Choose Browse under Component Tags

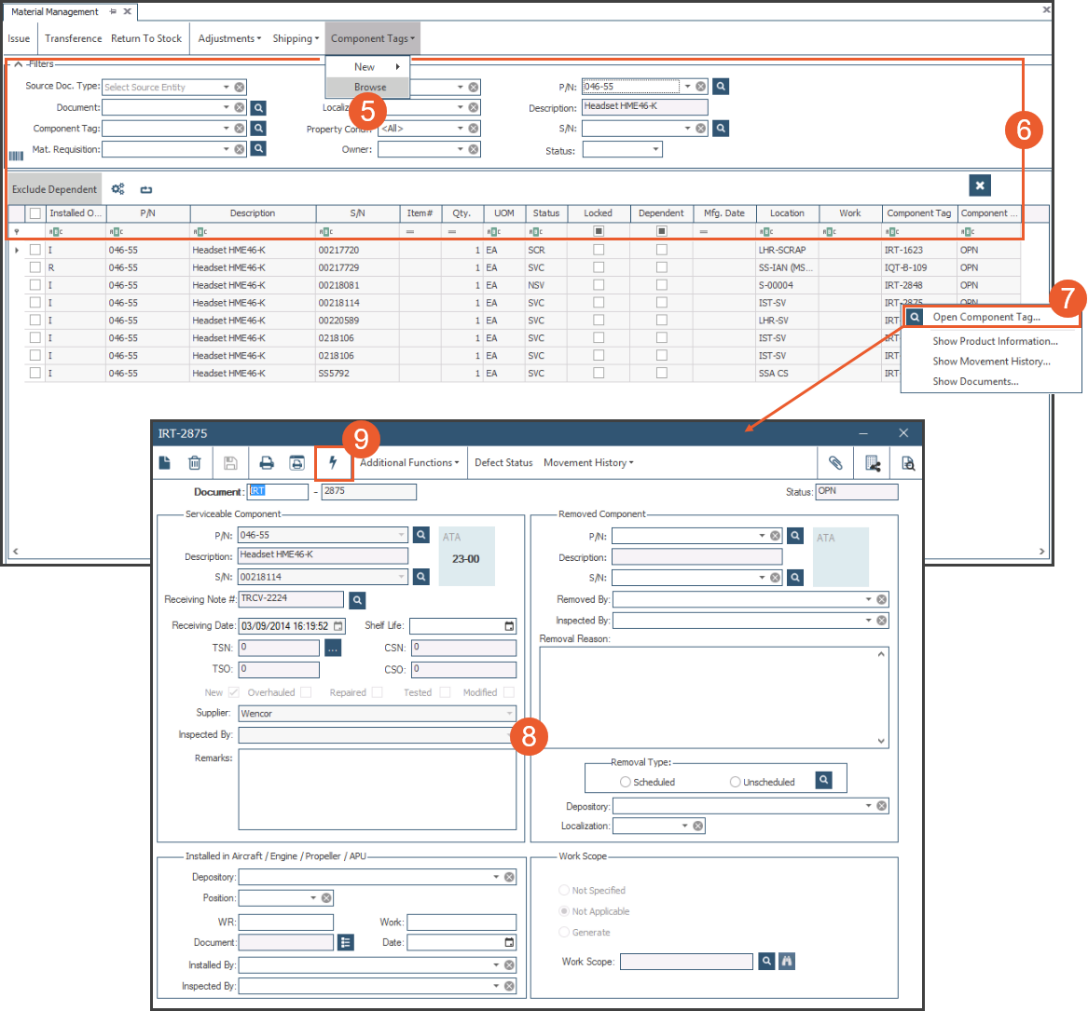368,87
